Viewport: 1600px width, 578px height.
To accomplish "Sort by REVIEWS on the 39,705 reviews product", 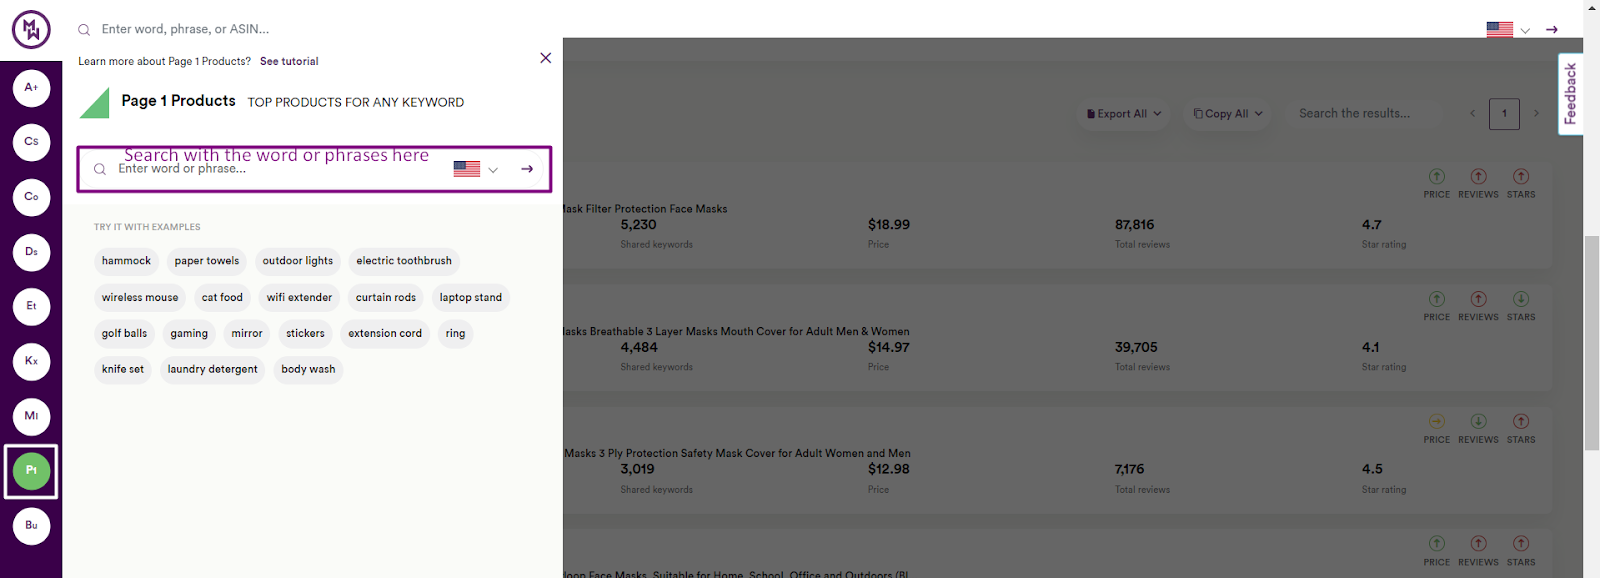I will pyautogui.click(x=1478, y=299).
